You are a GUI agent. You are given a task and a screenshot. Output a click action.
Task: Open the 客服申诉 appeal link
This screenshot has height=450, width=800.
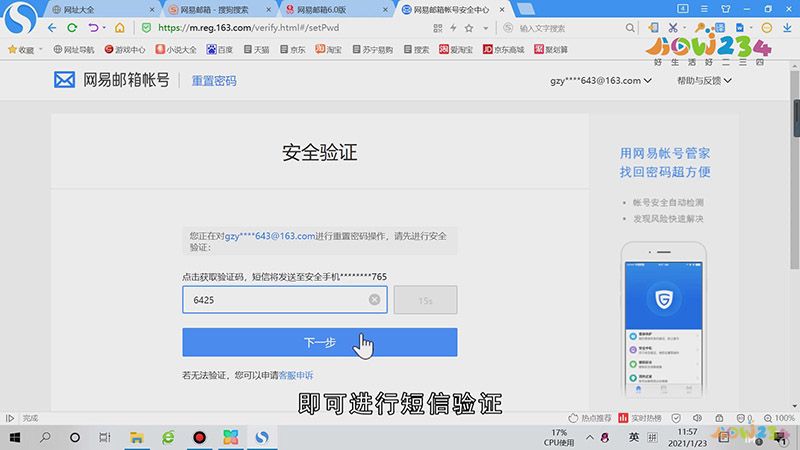click(296, 375)
